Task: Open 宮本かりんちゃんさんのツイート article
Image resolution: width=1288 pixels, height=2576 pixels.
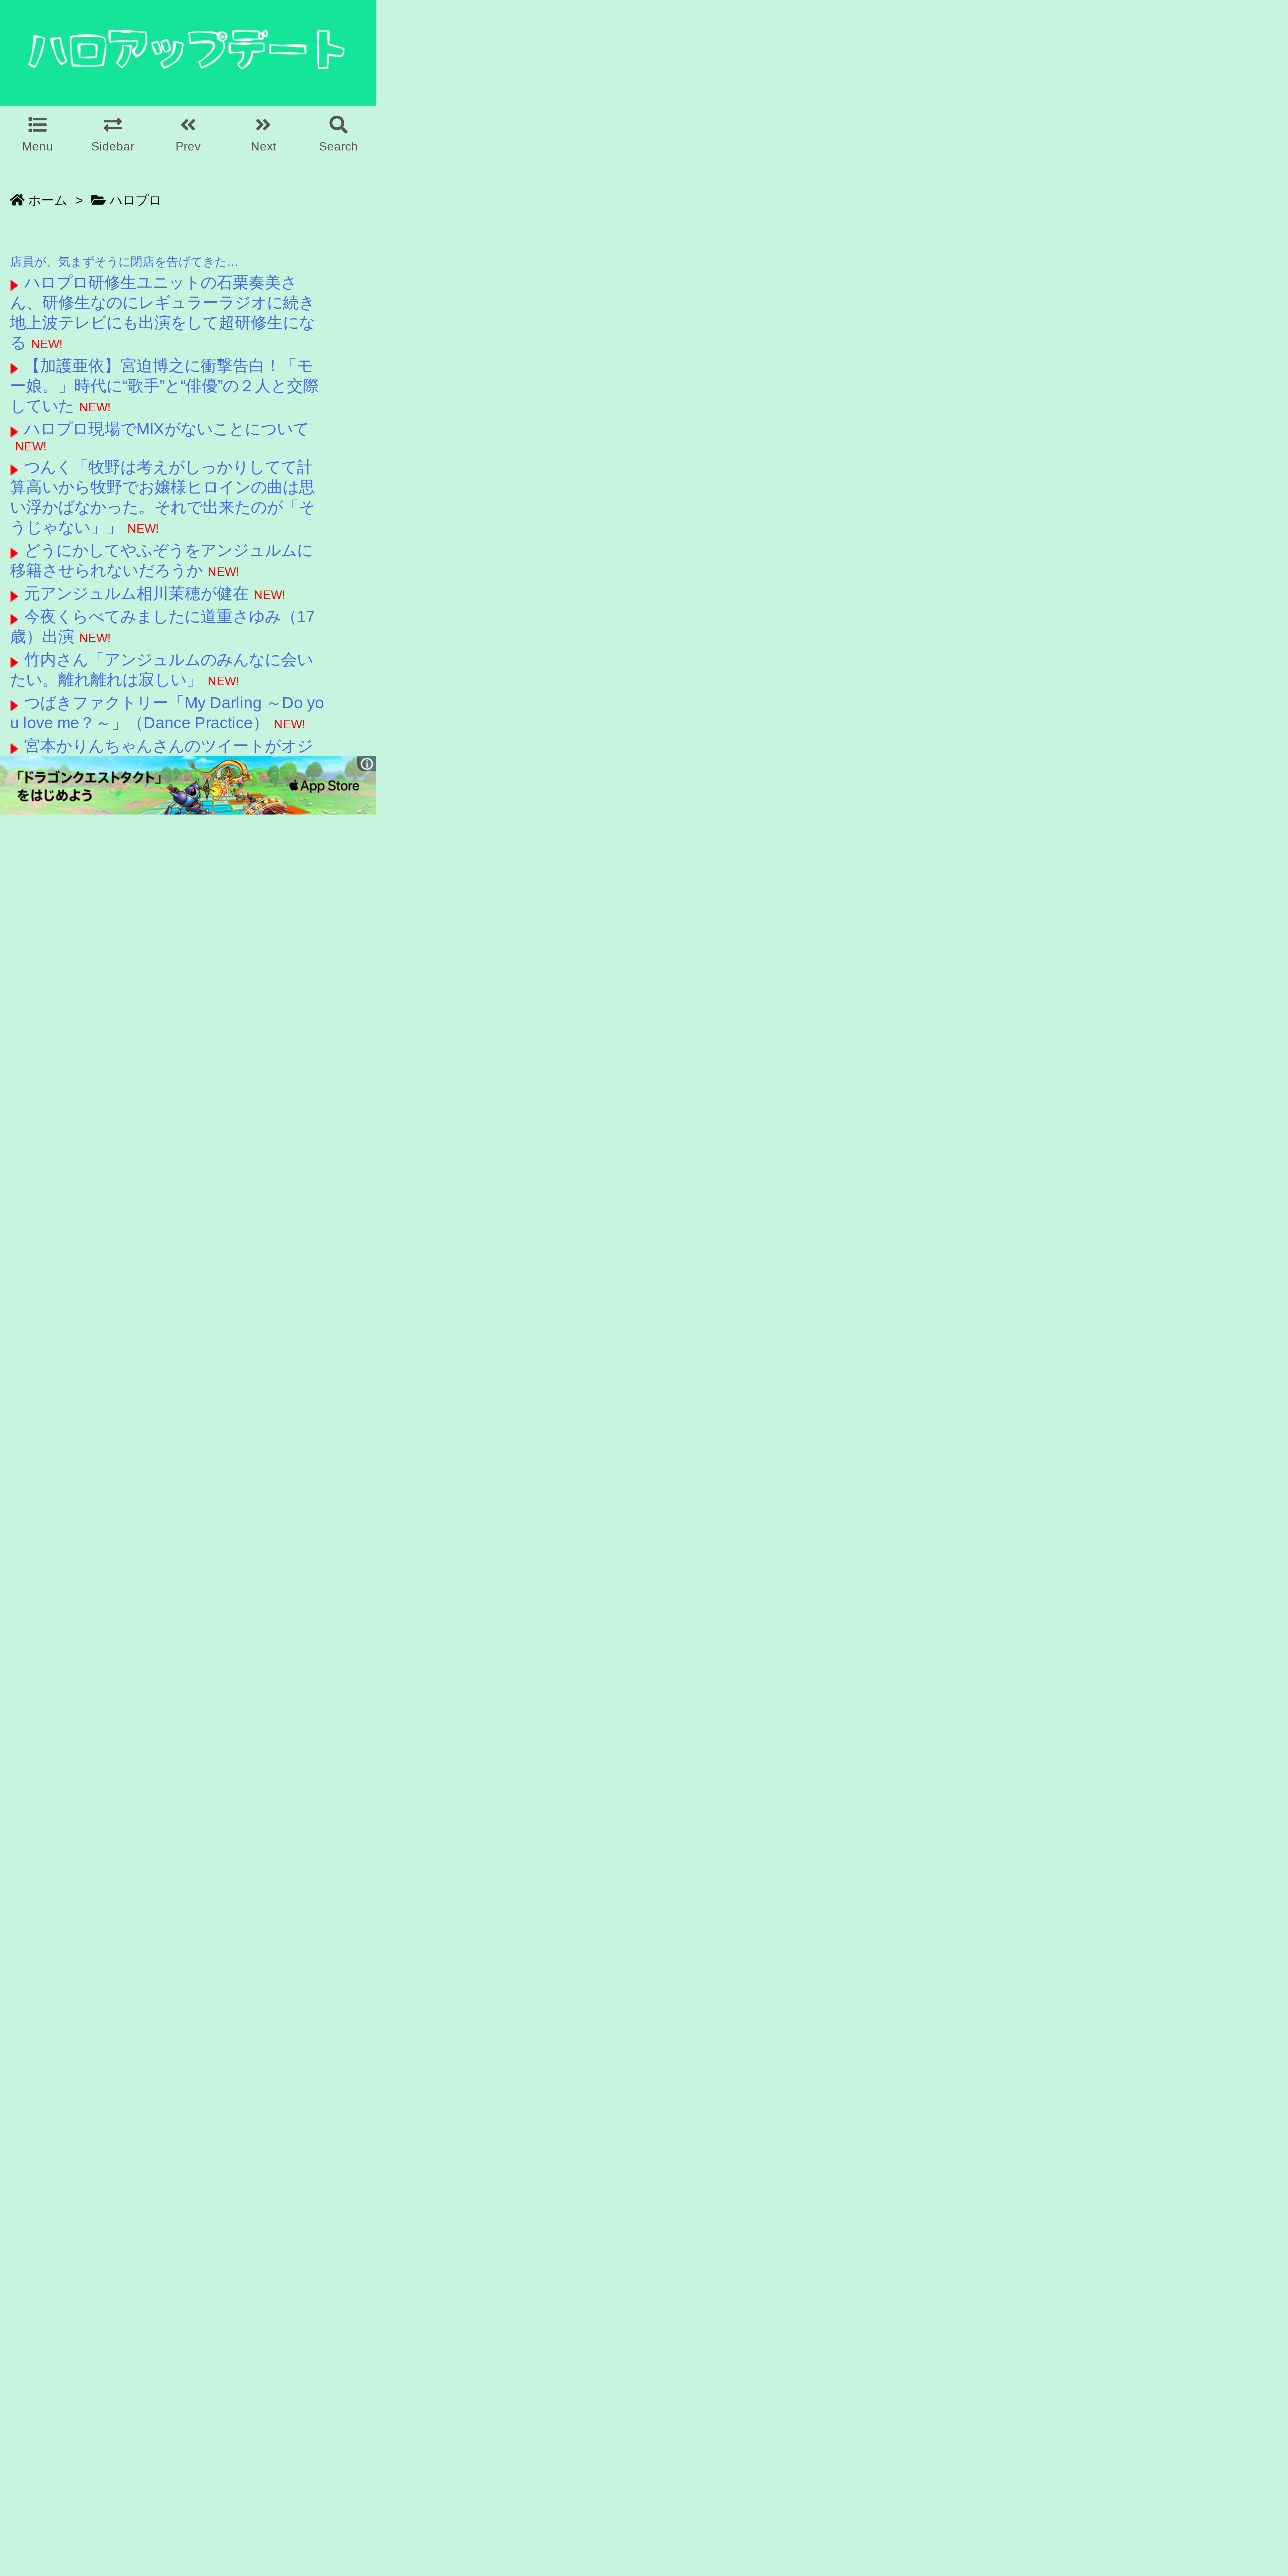Action: tap(168, 746)
